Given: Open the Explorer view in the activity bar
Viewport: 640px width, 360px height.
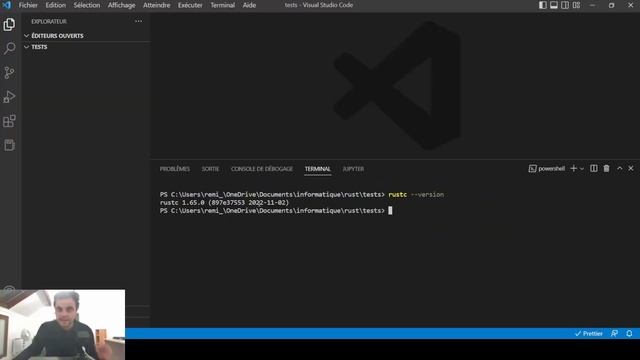Looking at the screenshot, I should pos(9,24).
